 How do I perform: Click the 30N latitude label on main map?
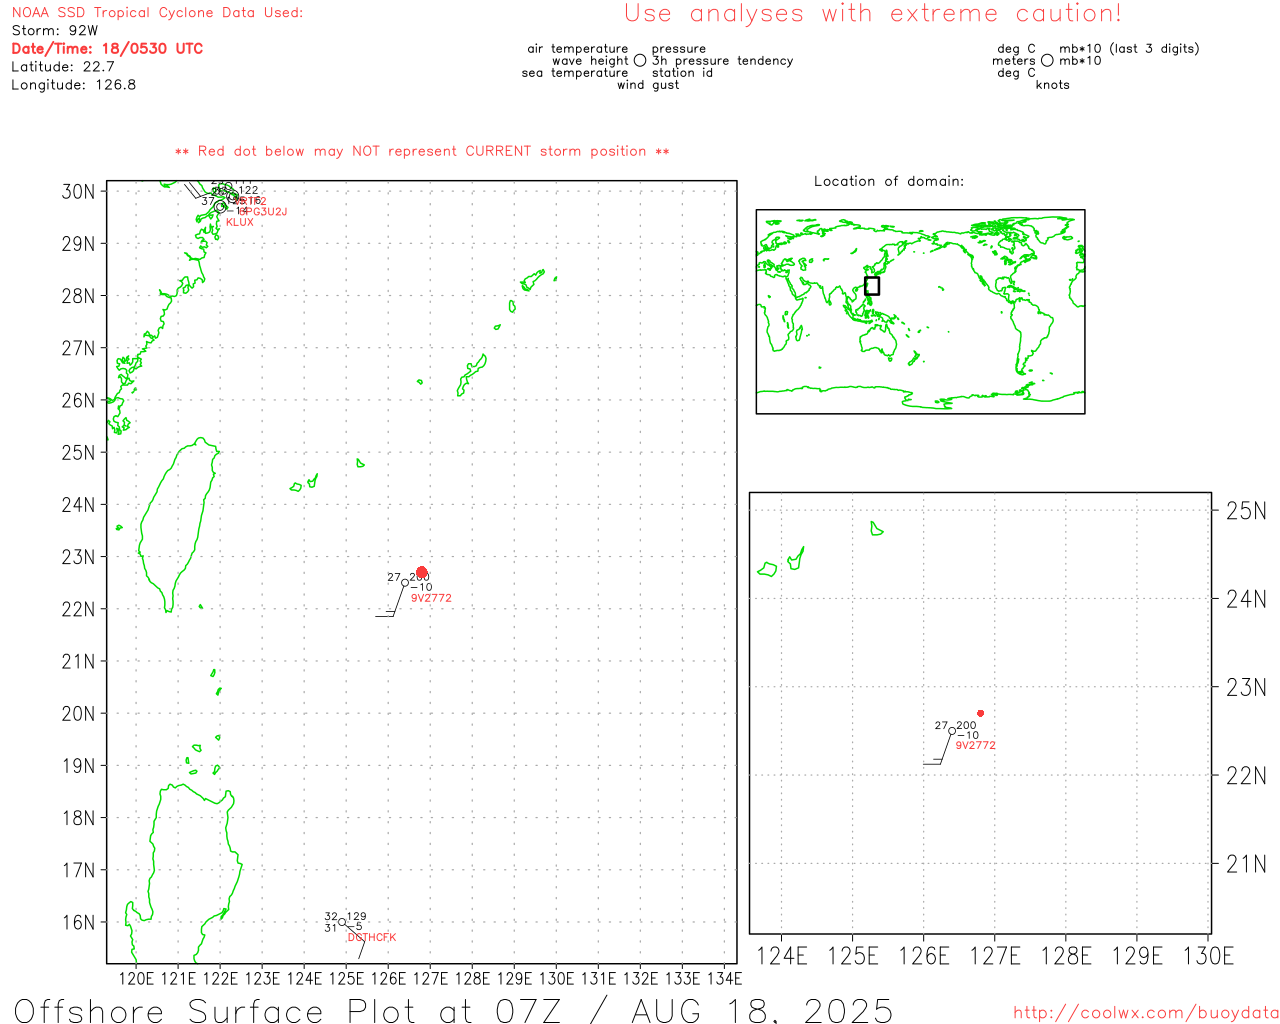(79, 192)
